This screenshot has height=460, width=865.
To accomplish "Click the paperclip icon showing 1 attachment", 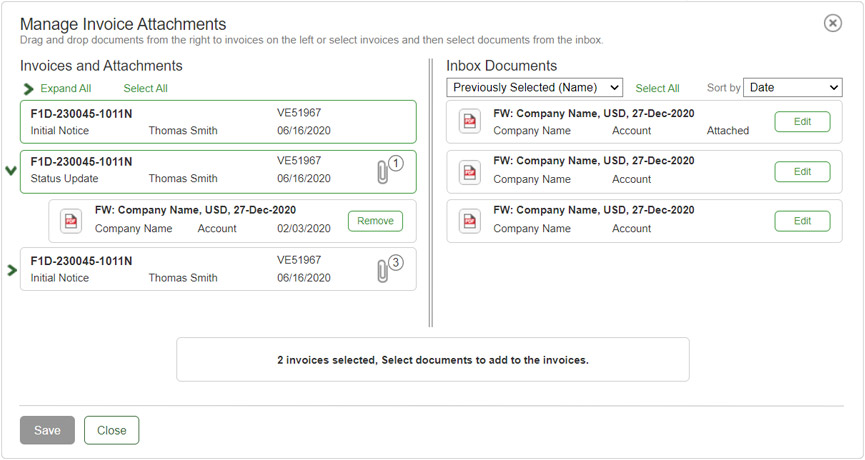I will click(382, 171).
